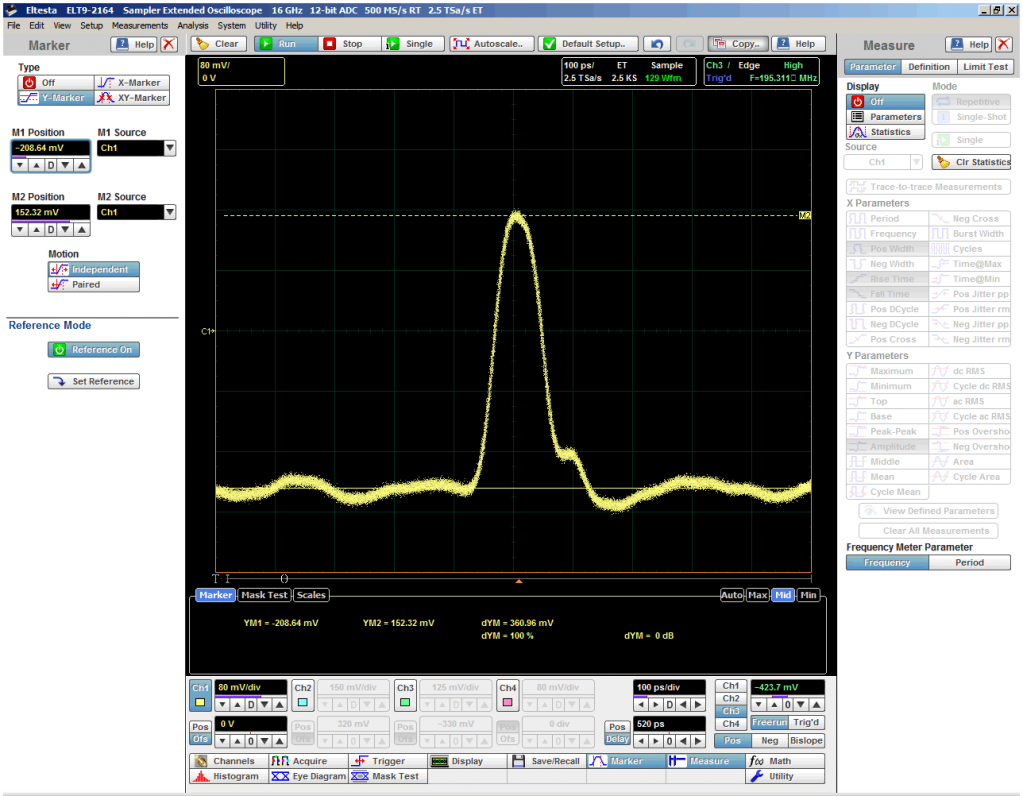Click the M1 Position value field
This screenshot has width=1023, height=796.
tap(52, 148)
